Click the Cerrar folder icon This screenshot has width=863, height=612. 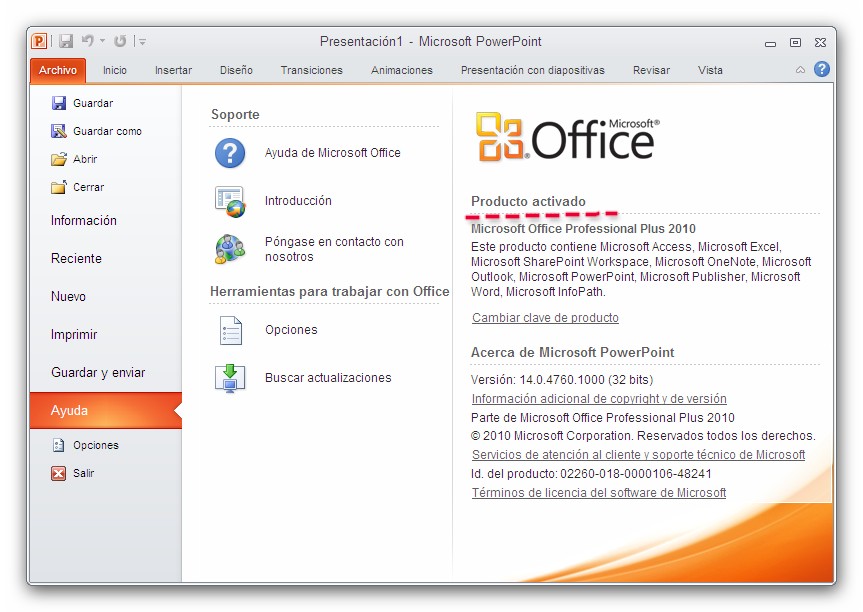(x=59, y=187)
